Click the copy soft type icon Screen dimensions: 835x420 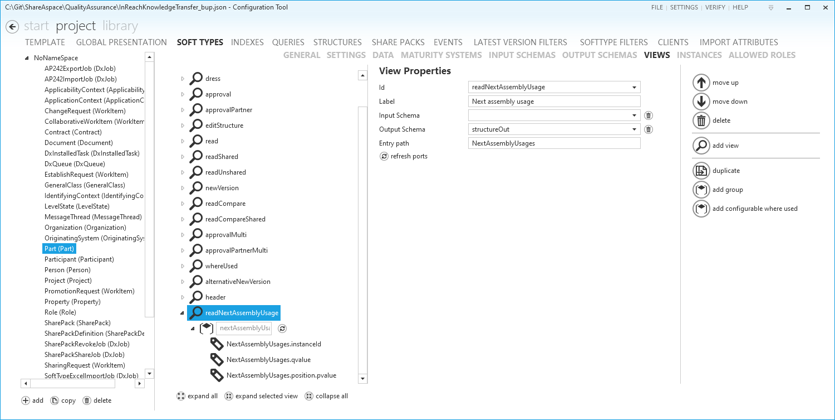[x=54, y=400]
